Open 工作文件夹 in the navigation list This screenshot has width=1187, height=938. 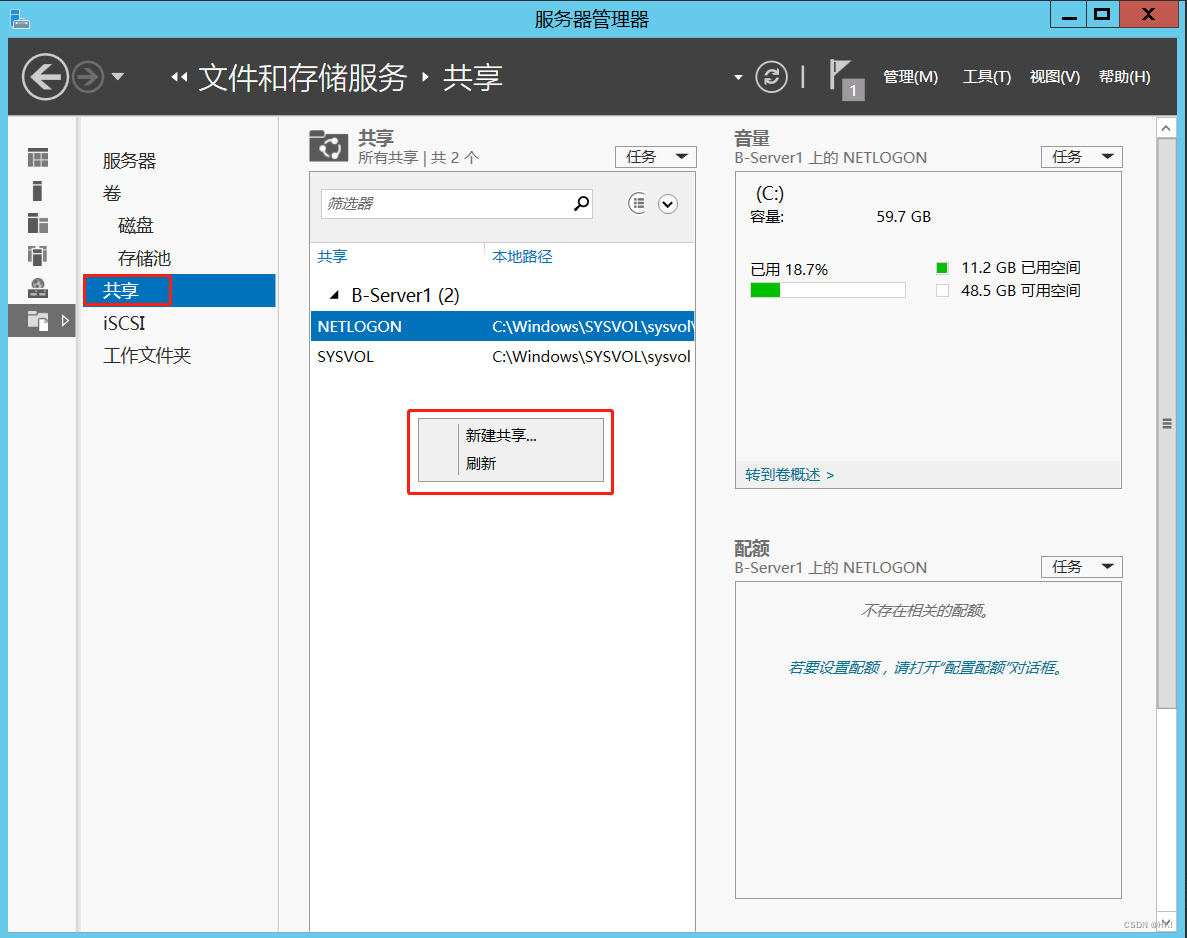[x=147, y=355]
